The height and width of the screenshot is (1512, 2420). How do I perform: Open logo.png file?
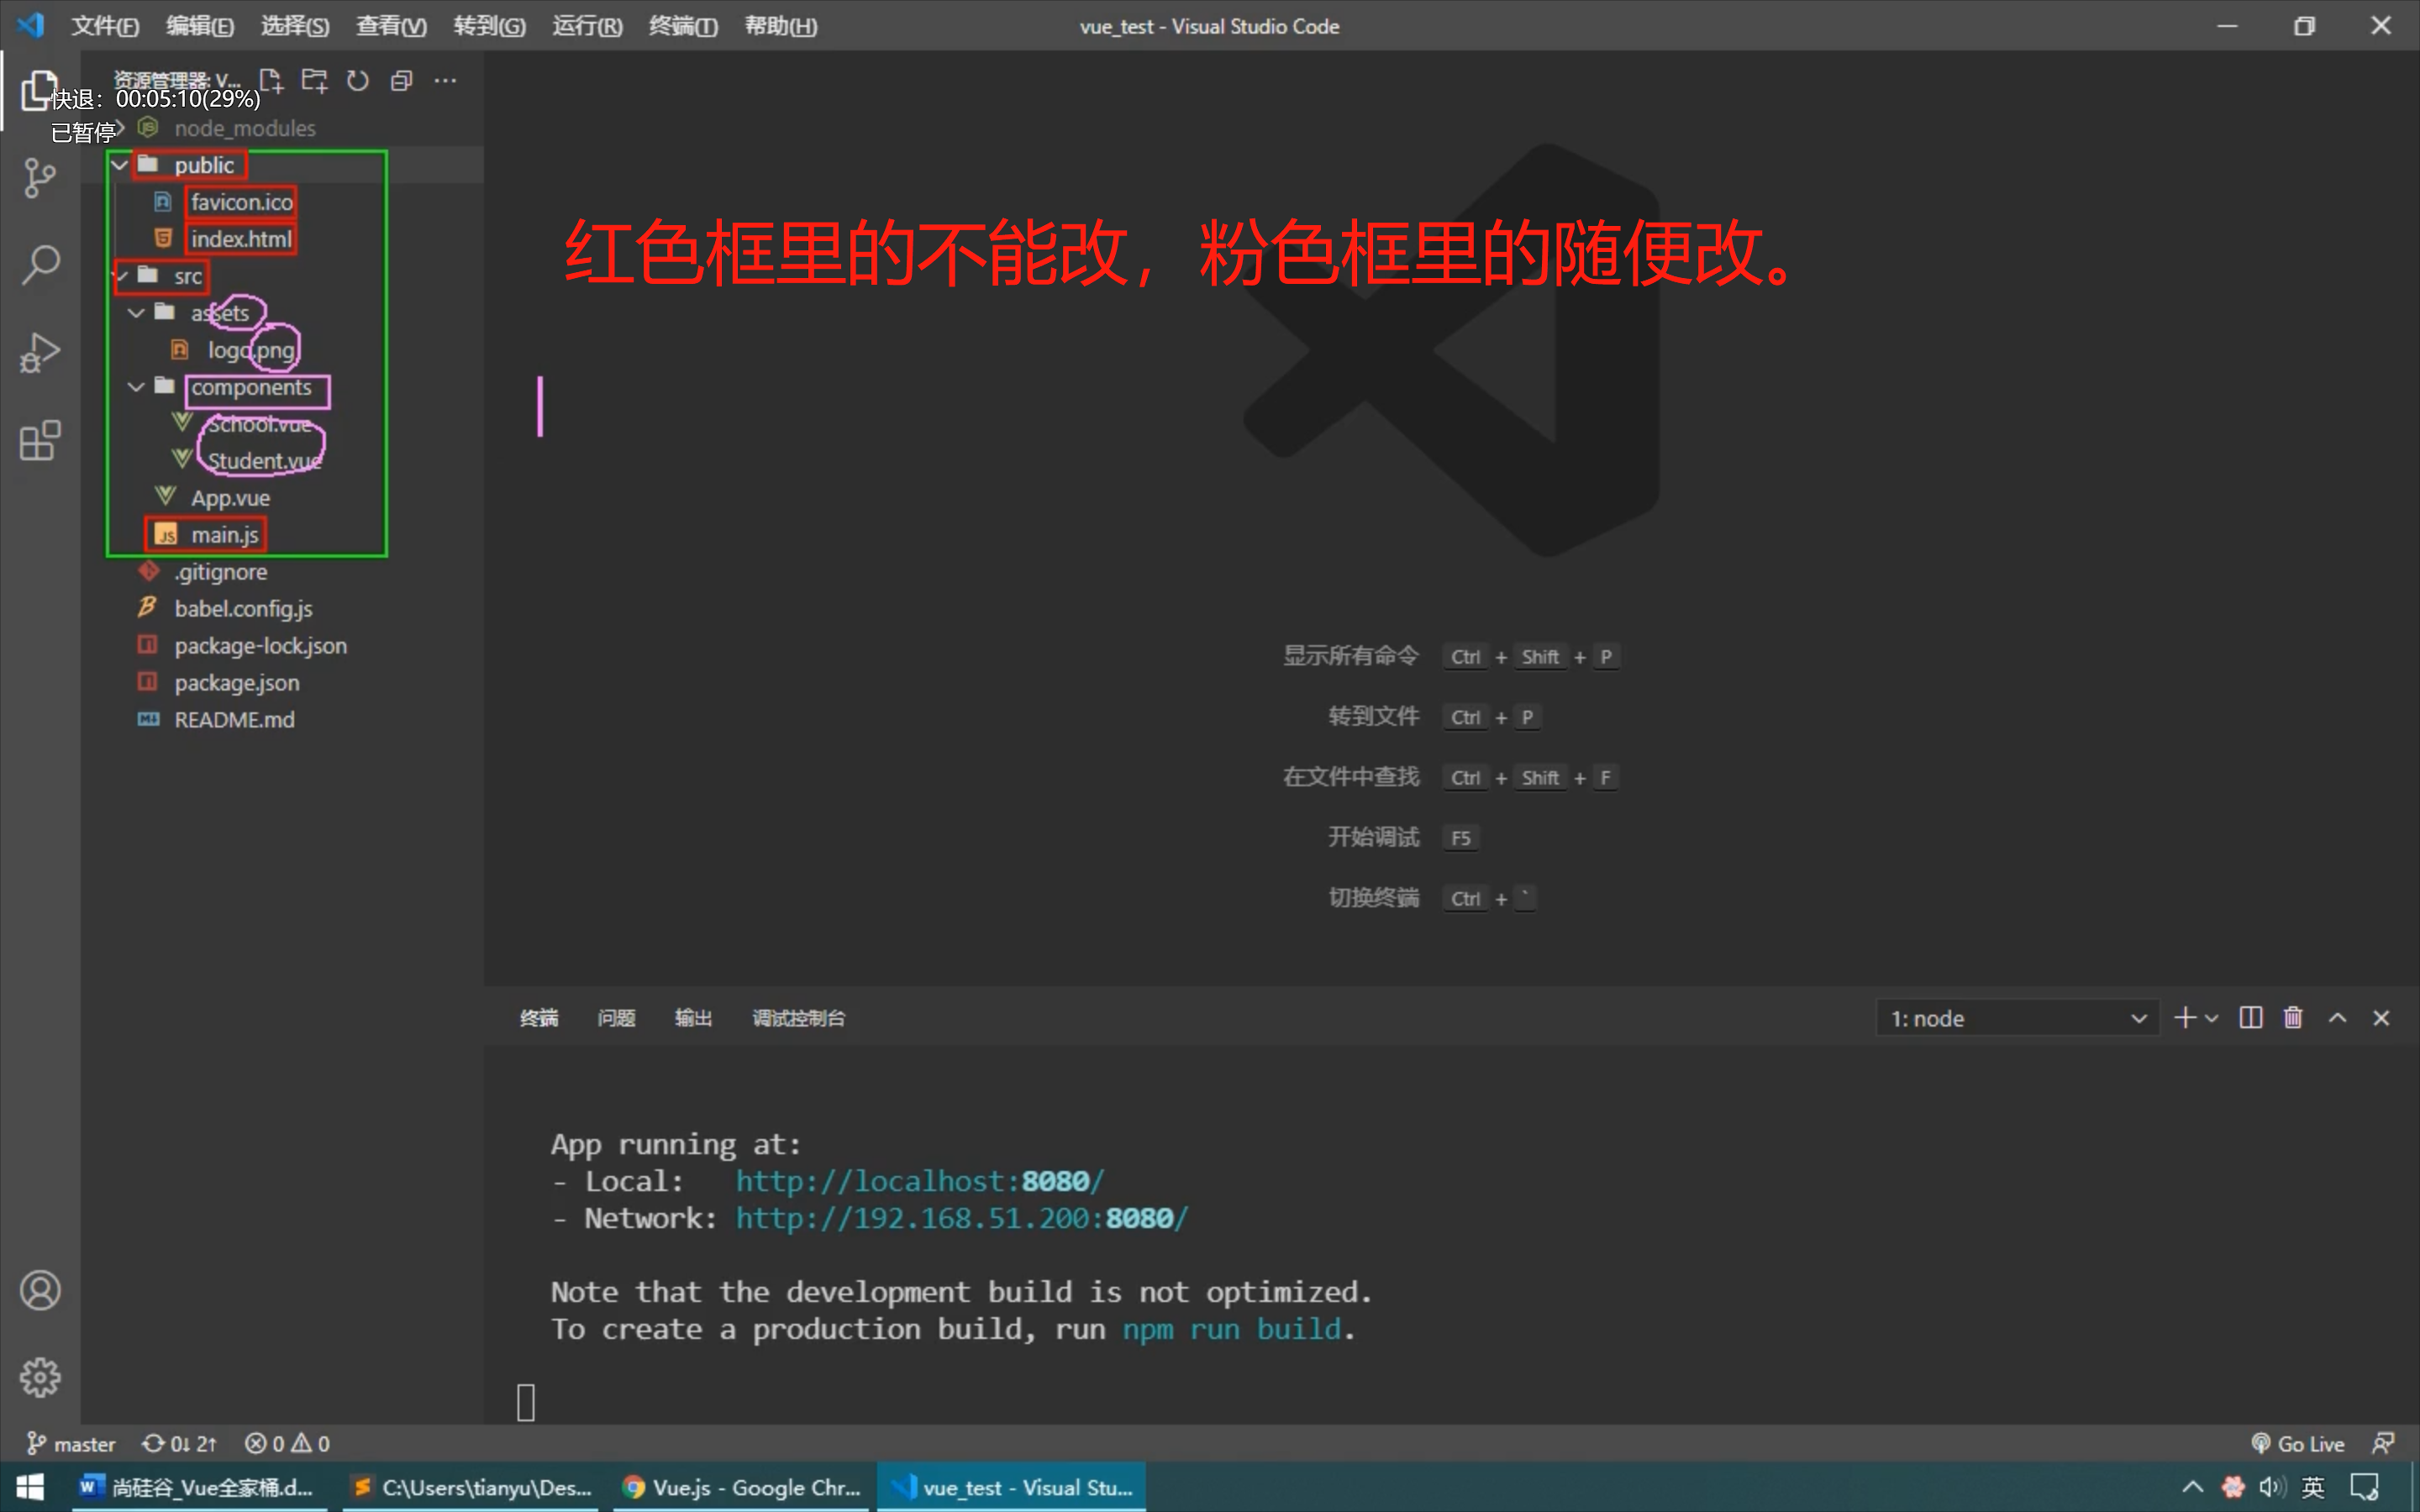pos(251,350)
